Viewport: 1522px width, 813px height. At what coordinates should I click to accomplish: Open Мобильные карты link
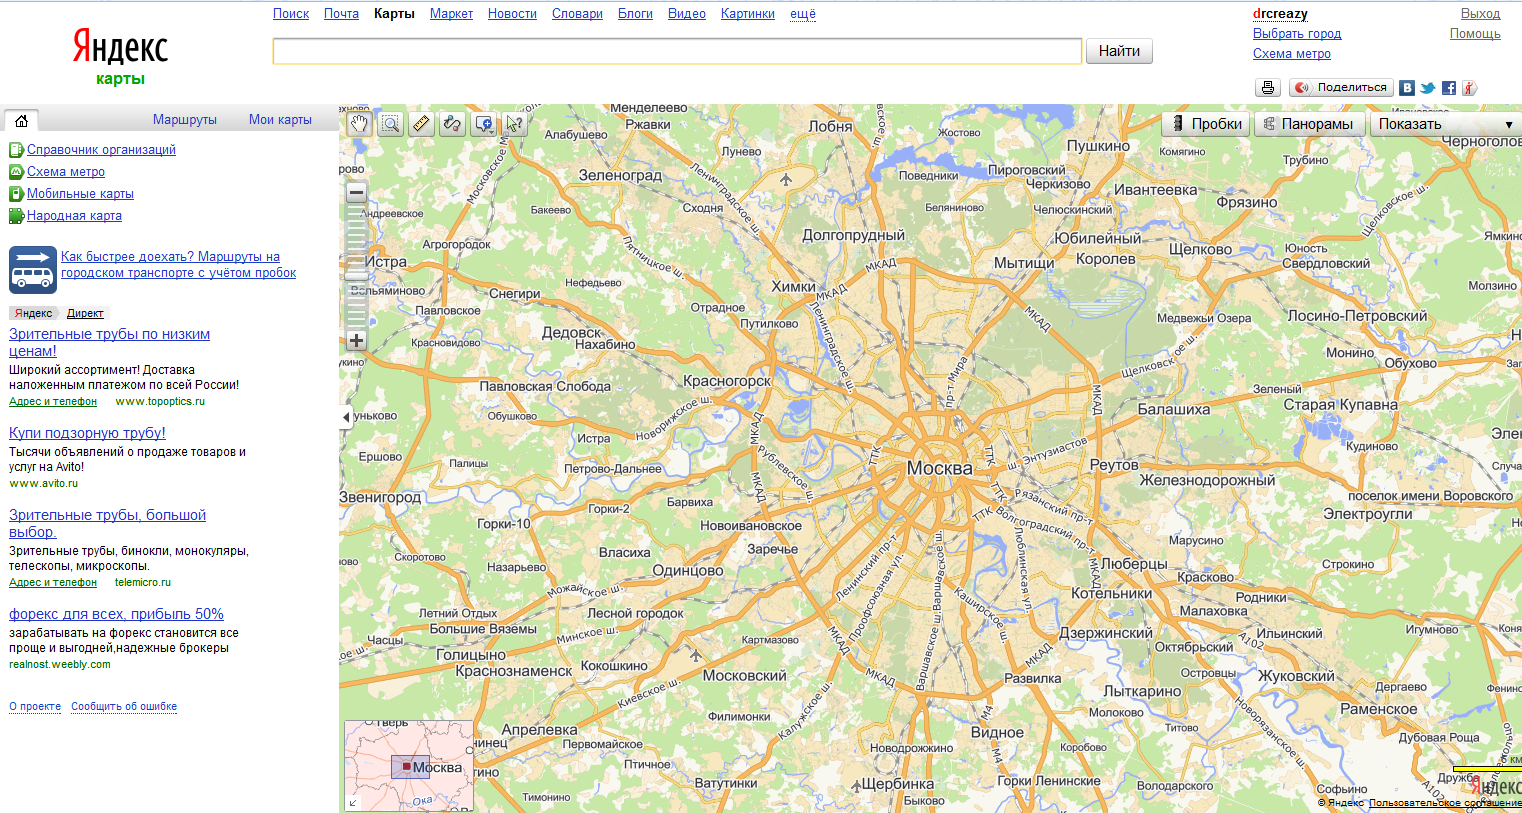click(80, 194)
